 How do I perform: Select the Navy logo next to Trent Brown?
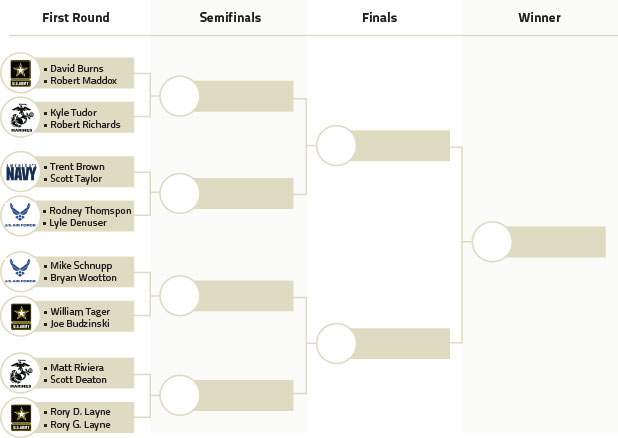coord(21,172)
